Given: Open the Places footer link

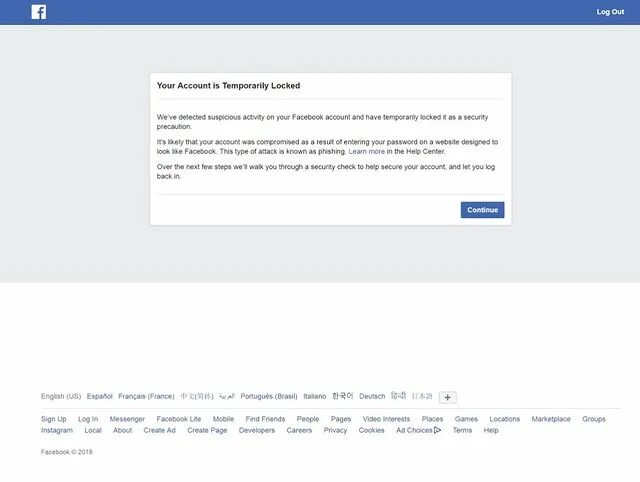Looking at the screenshot, I should (432, 419).
